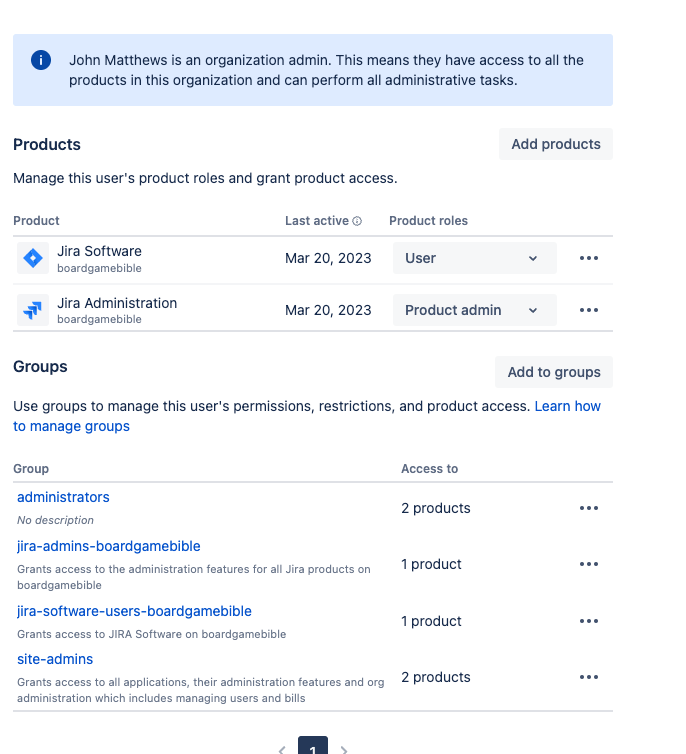Click the blue info icon in the banner
686x754 pixels.
41,60
